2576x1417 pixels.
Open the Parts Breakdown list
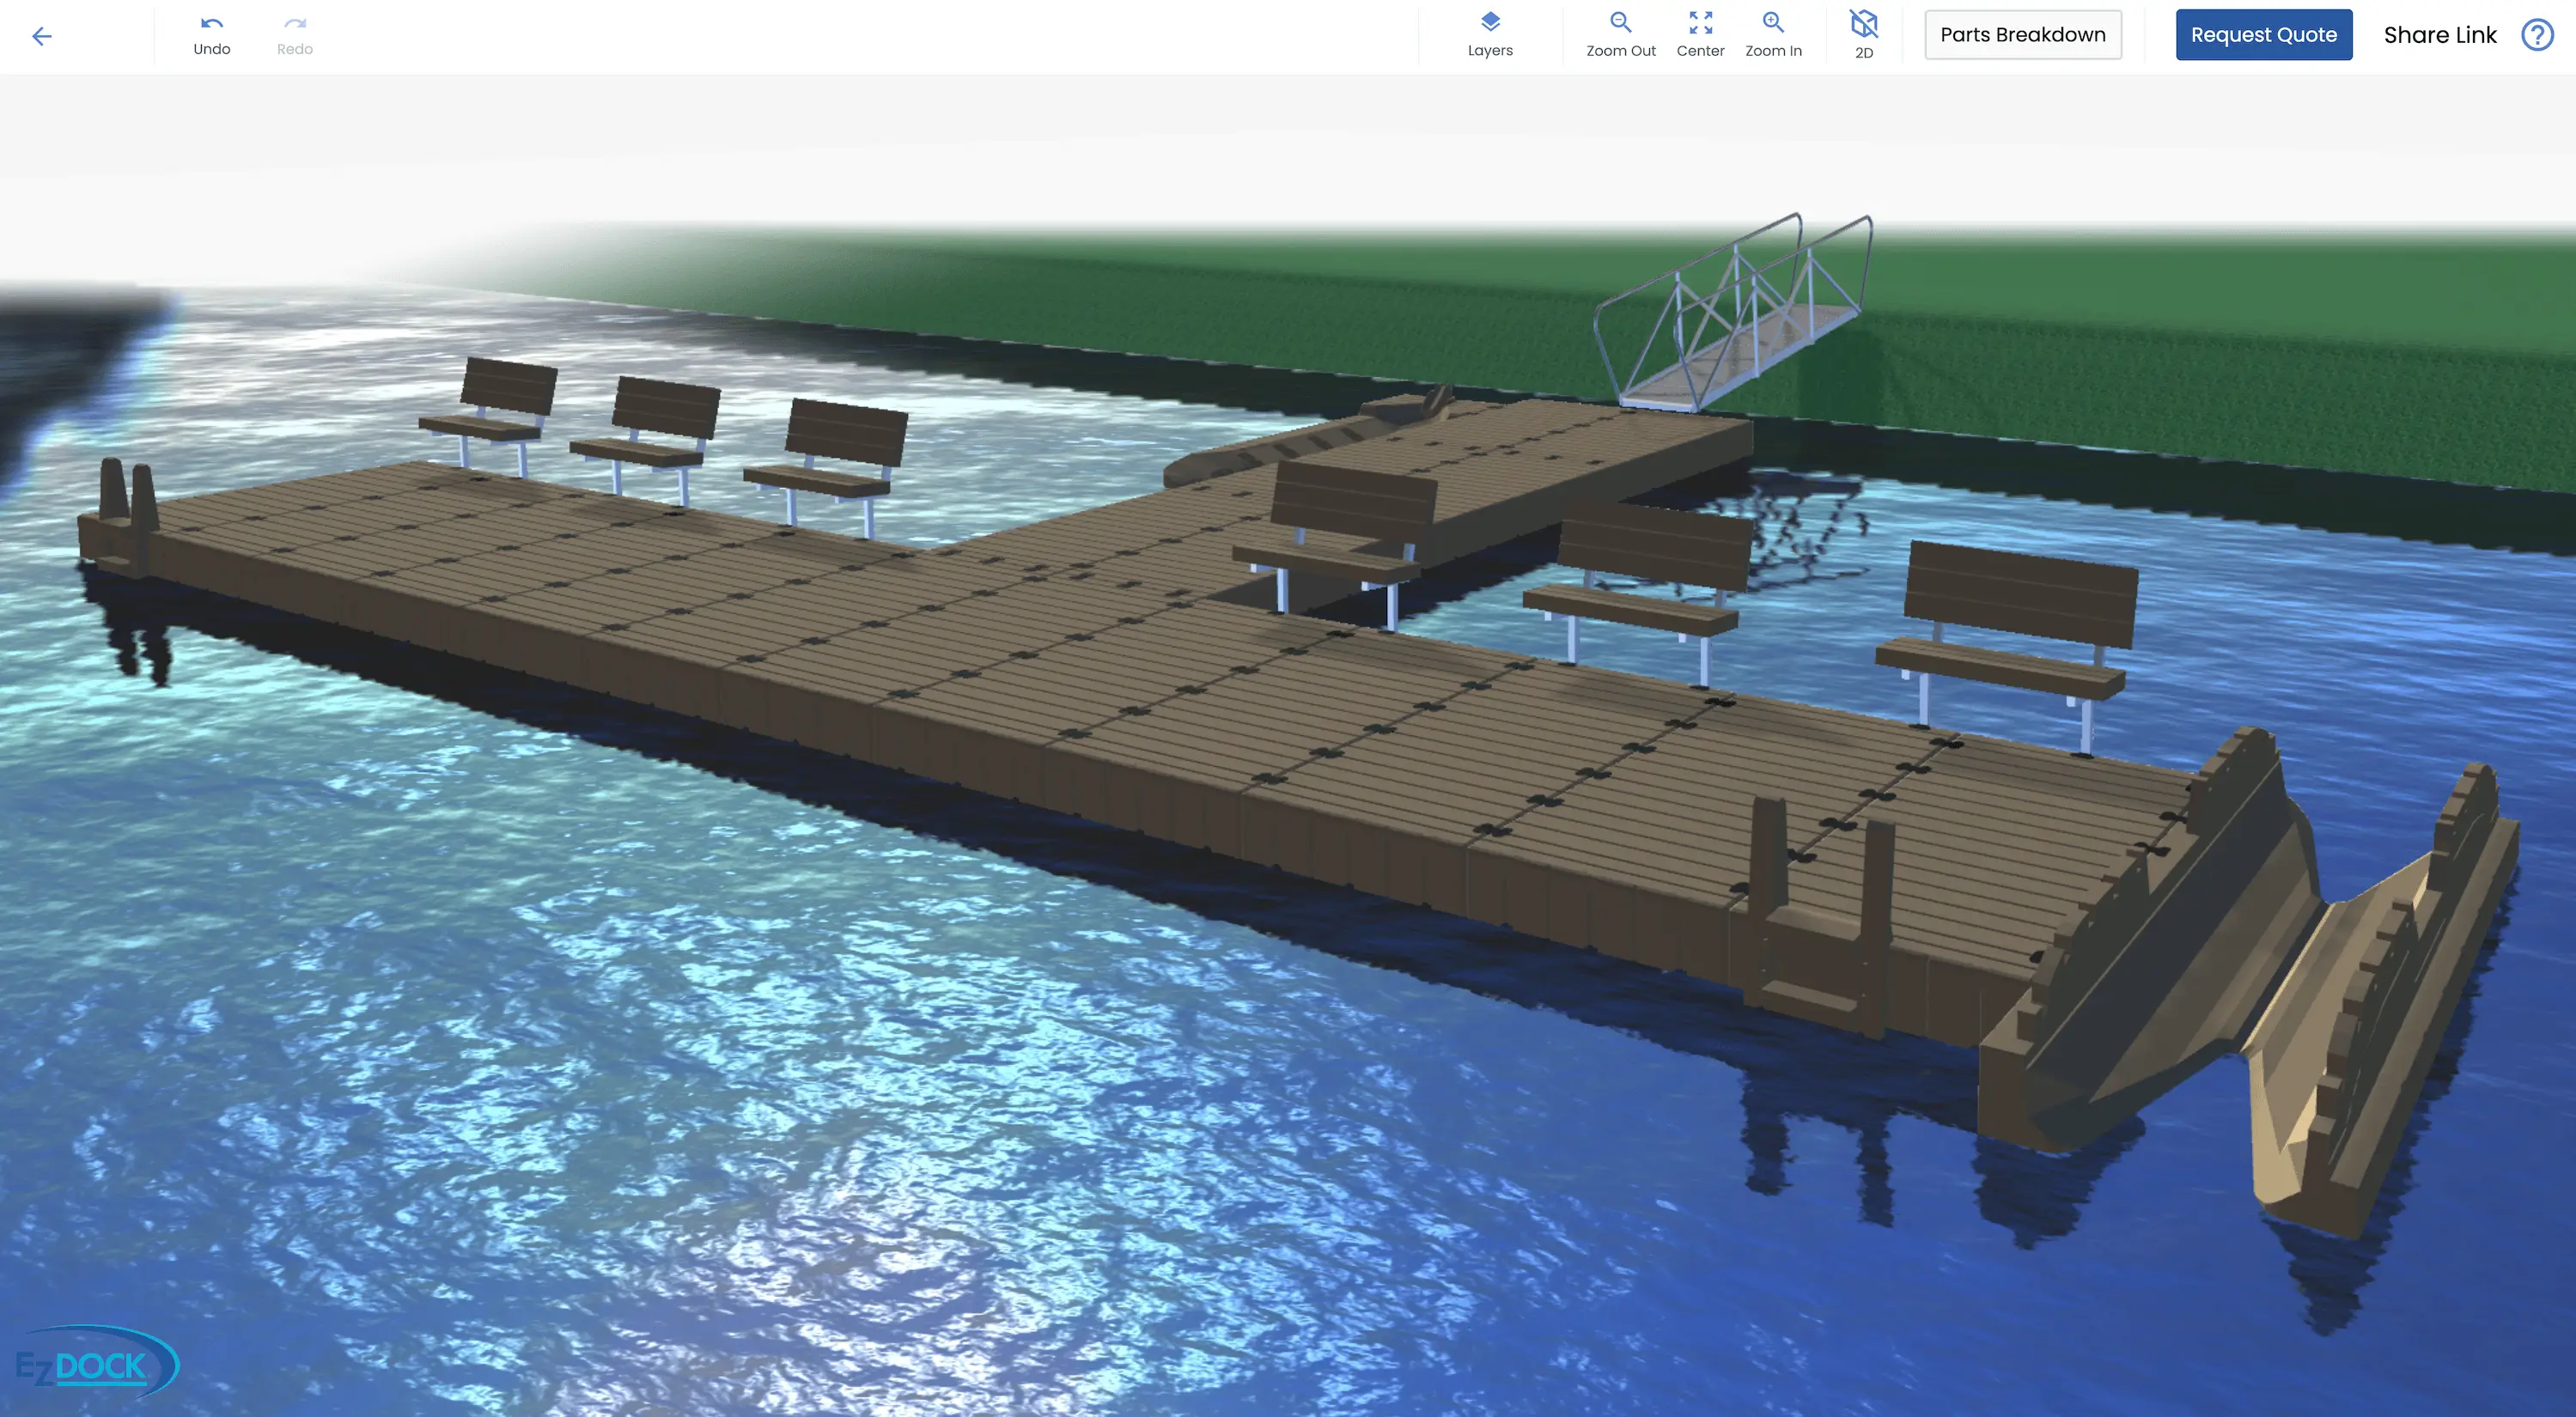point(2022,35)
